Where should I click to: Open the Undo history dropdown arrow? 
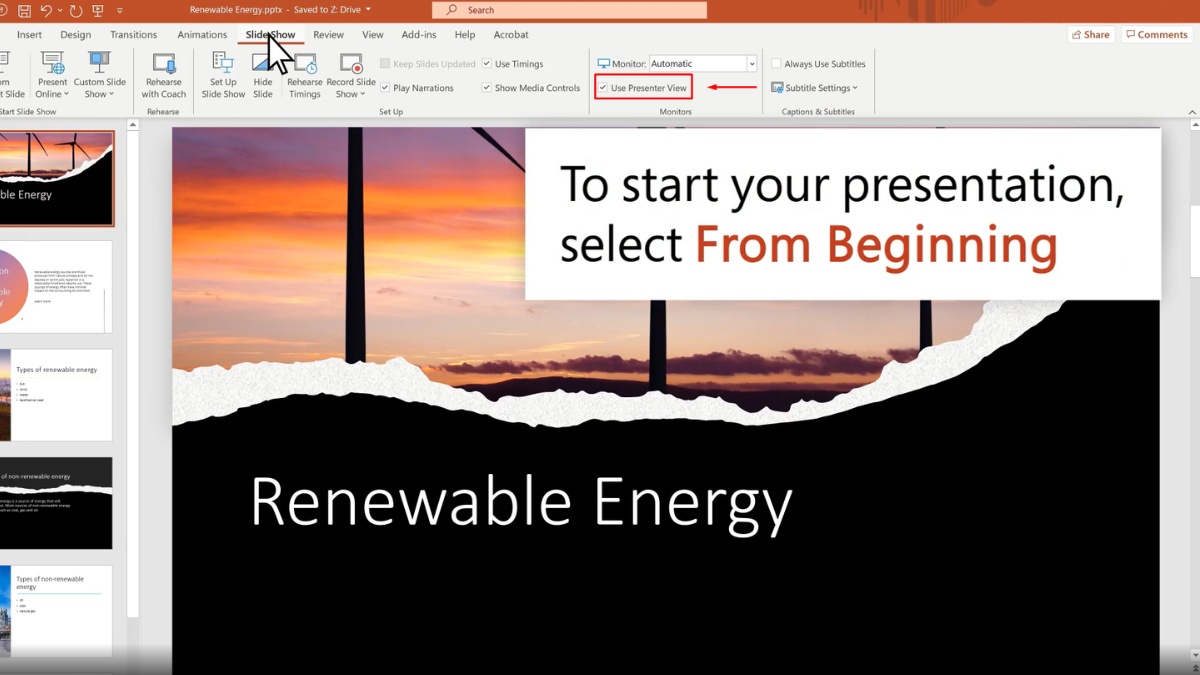(x=59, y=11)
